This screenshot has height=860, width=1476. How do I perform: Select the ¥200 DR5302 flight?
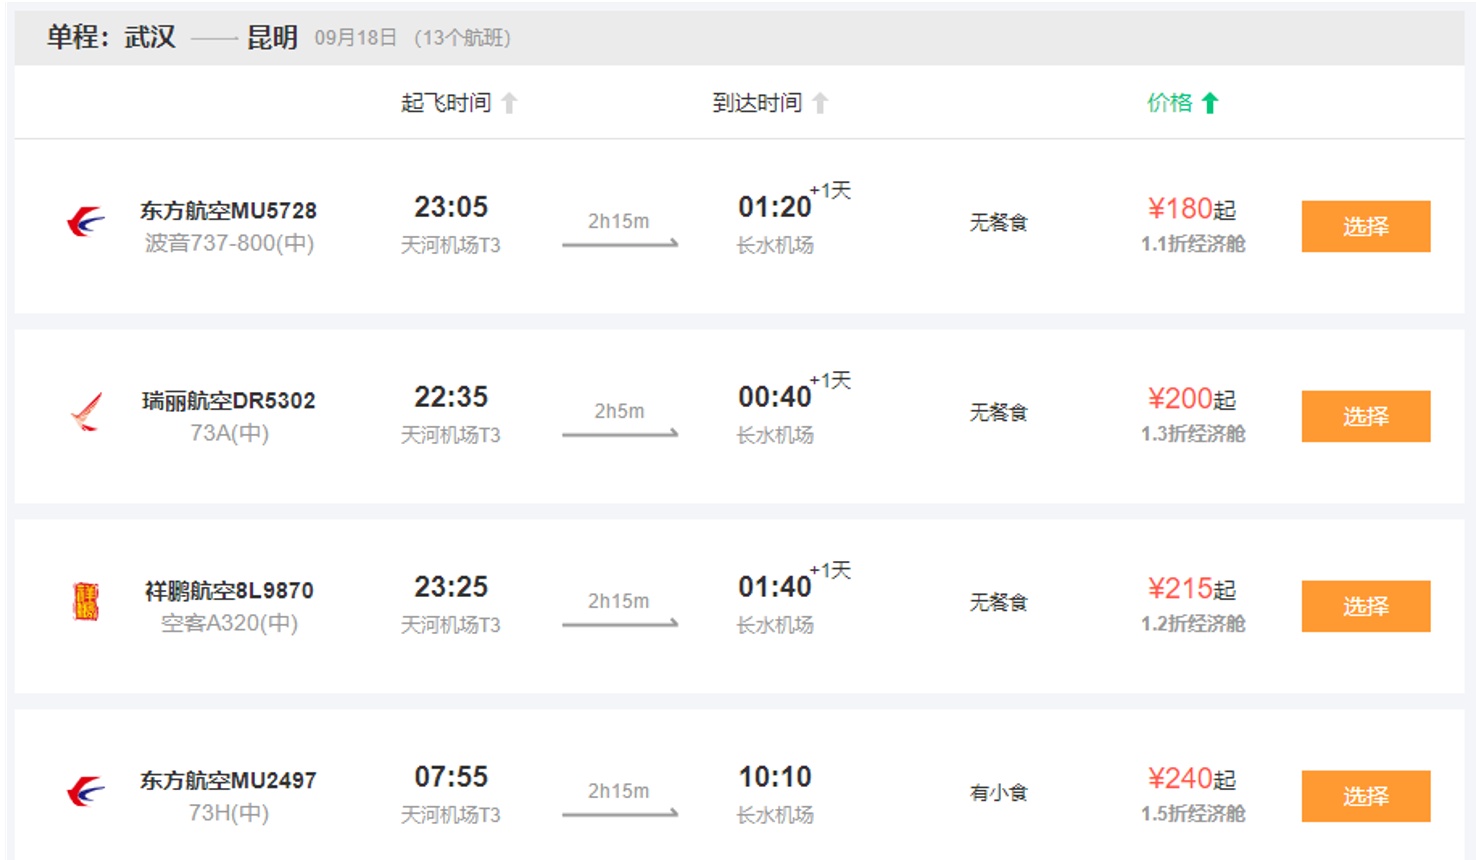pyautogui.click(x=1365, y=416)
